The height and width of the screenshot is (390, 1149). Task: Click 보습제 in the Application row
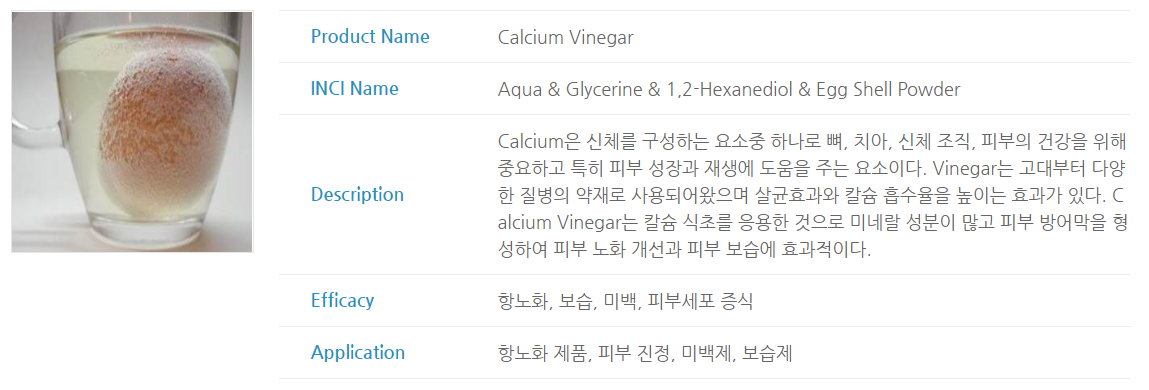pyautogui.click(x=767, y=353)
